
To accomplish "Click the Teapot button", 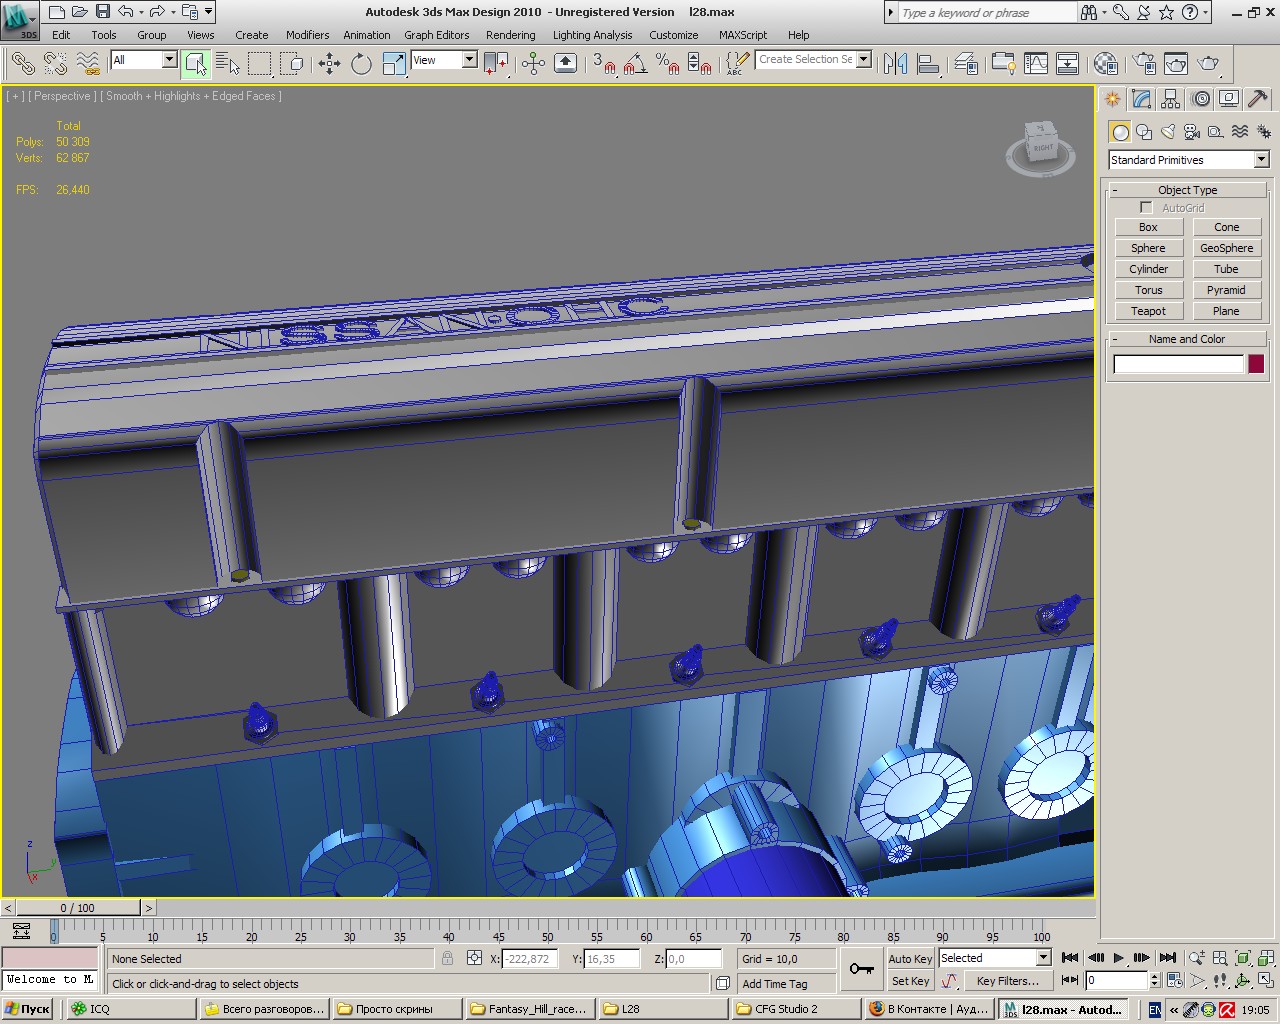I will point(1148,311).
